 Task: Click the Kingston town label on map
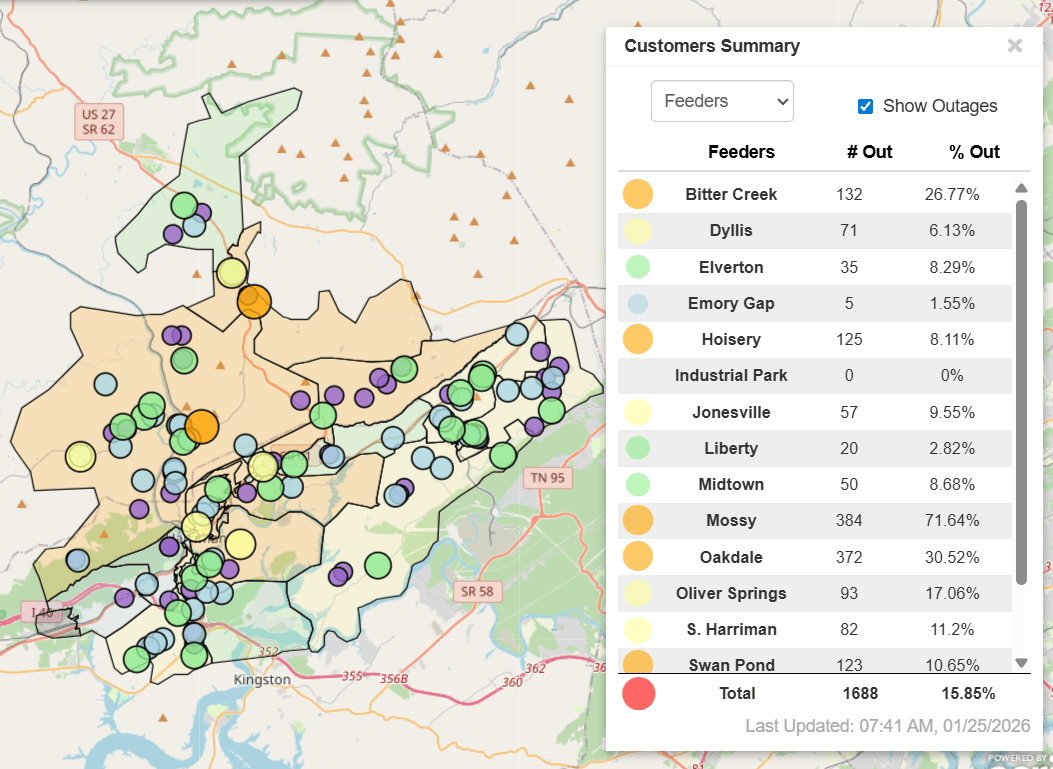point(261,680)
